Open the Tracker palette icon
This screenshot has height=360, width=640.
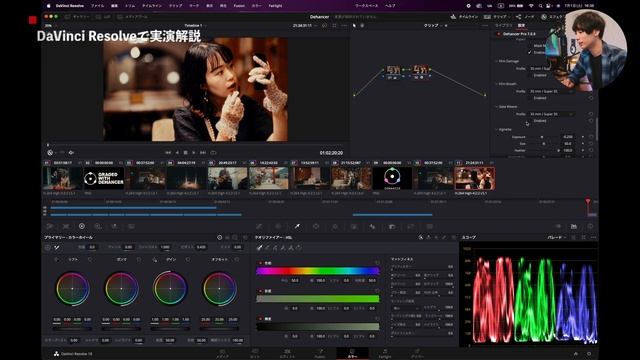335,226
